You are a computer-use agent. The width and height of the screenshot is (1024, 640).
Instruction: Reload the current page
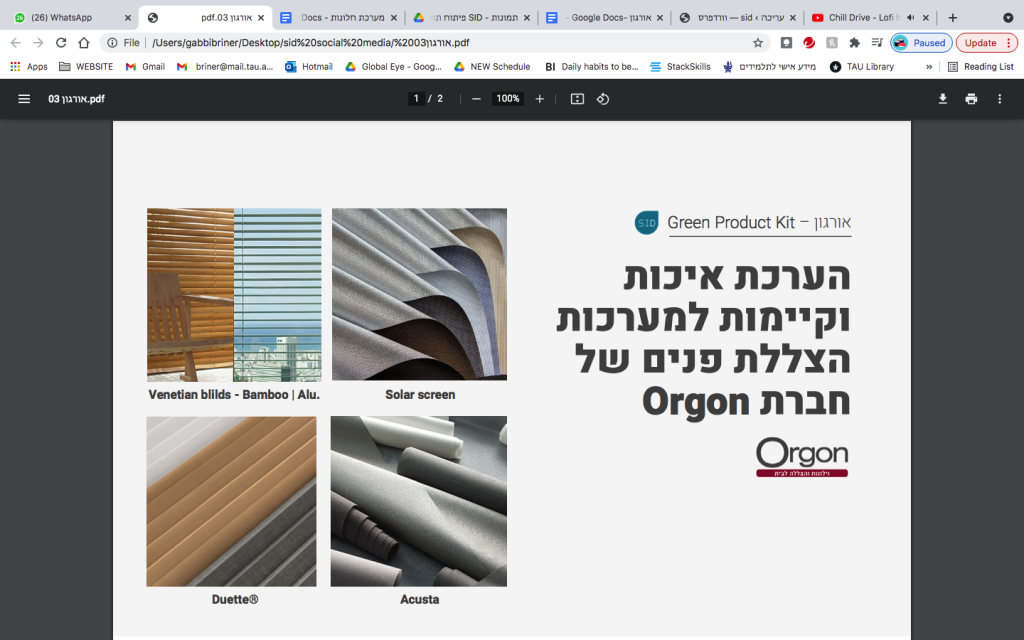click(x=61, y=42)
